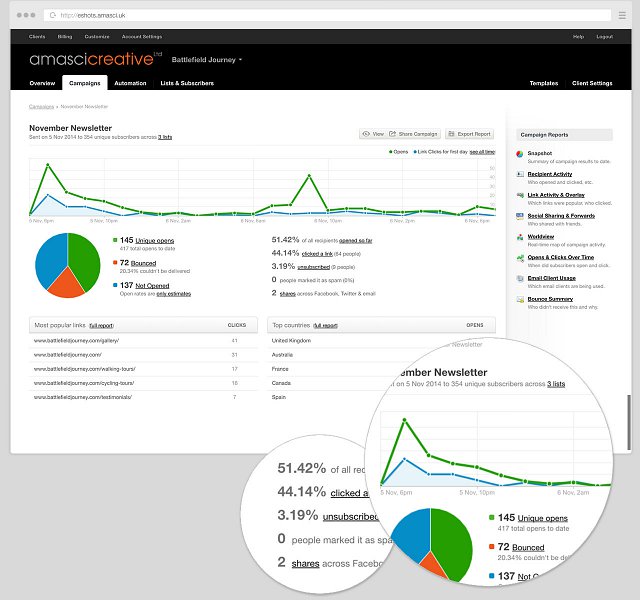Click Clients in the top menu
The width and height of the screenshot is (640, 600).
pyautogui.click(x=37, y=37)
